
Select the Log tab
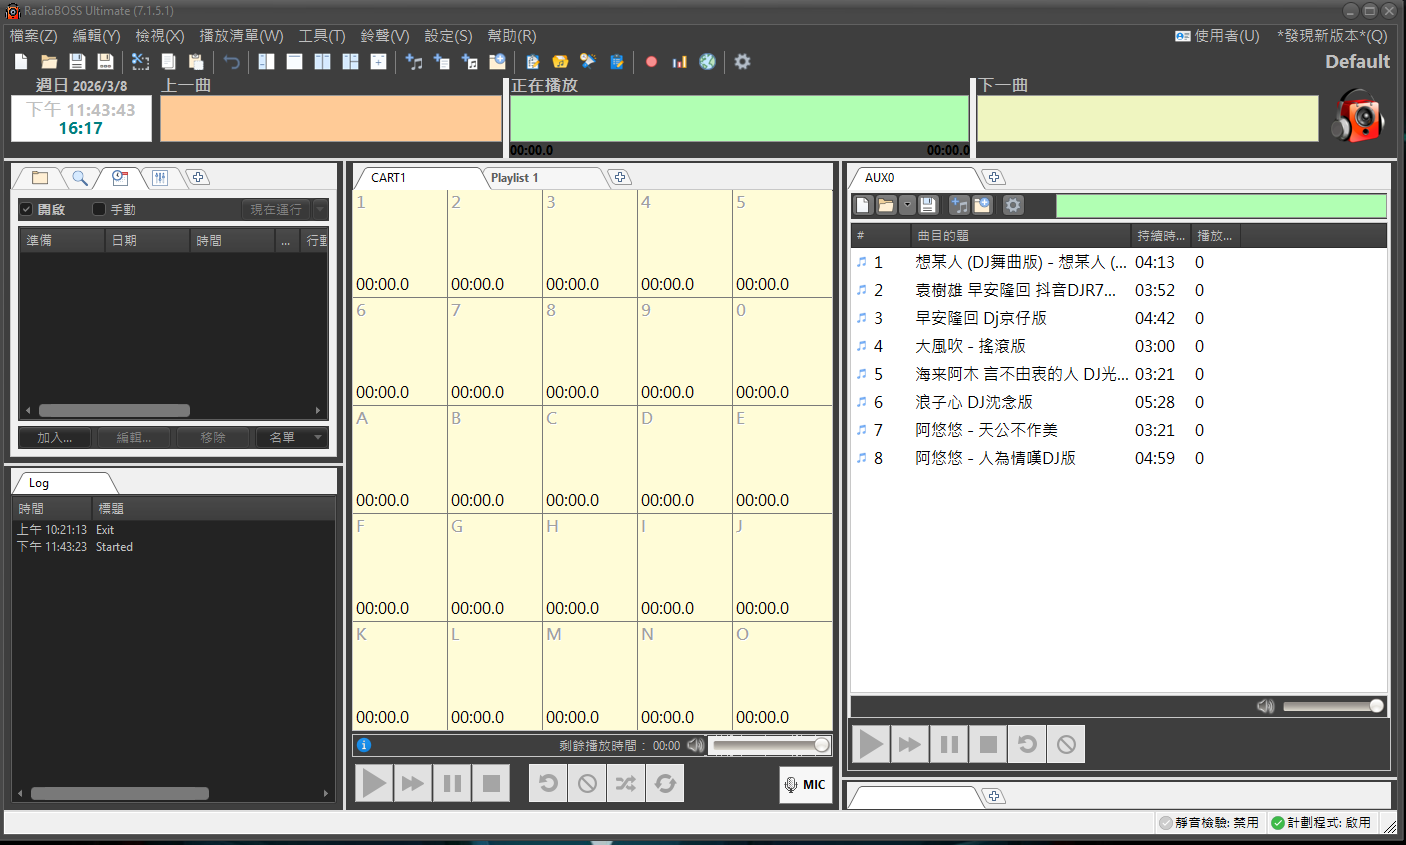(x=39, y=483)
